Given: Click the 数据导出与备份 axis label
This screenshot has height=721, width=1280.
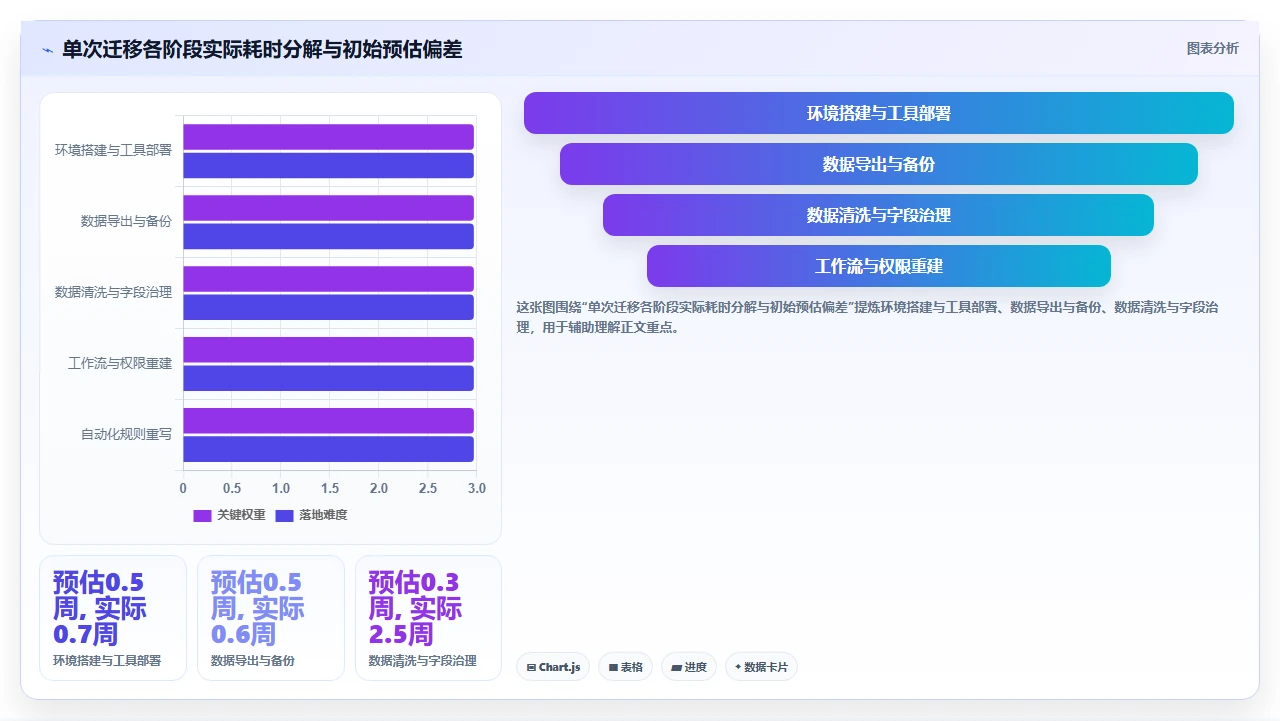Looking at the screenshot, I should 126,221.
